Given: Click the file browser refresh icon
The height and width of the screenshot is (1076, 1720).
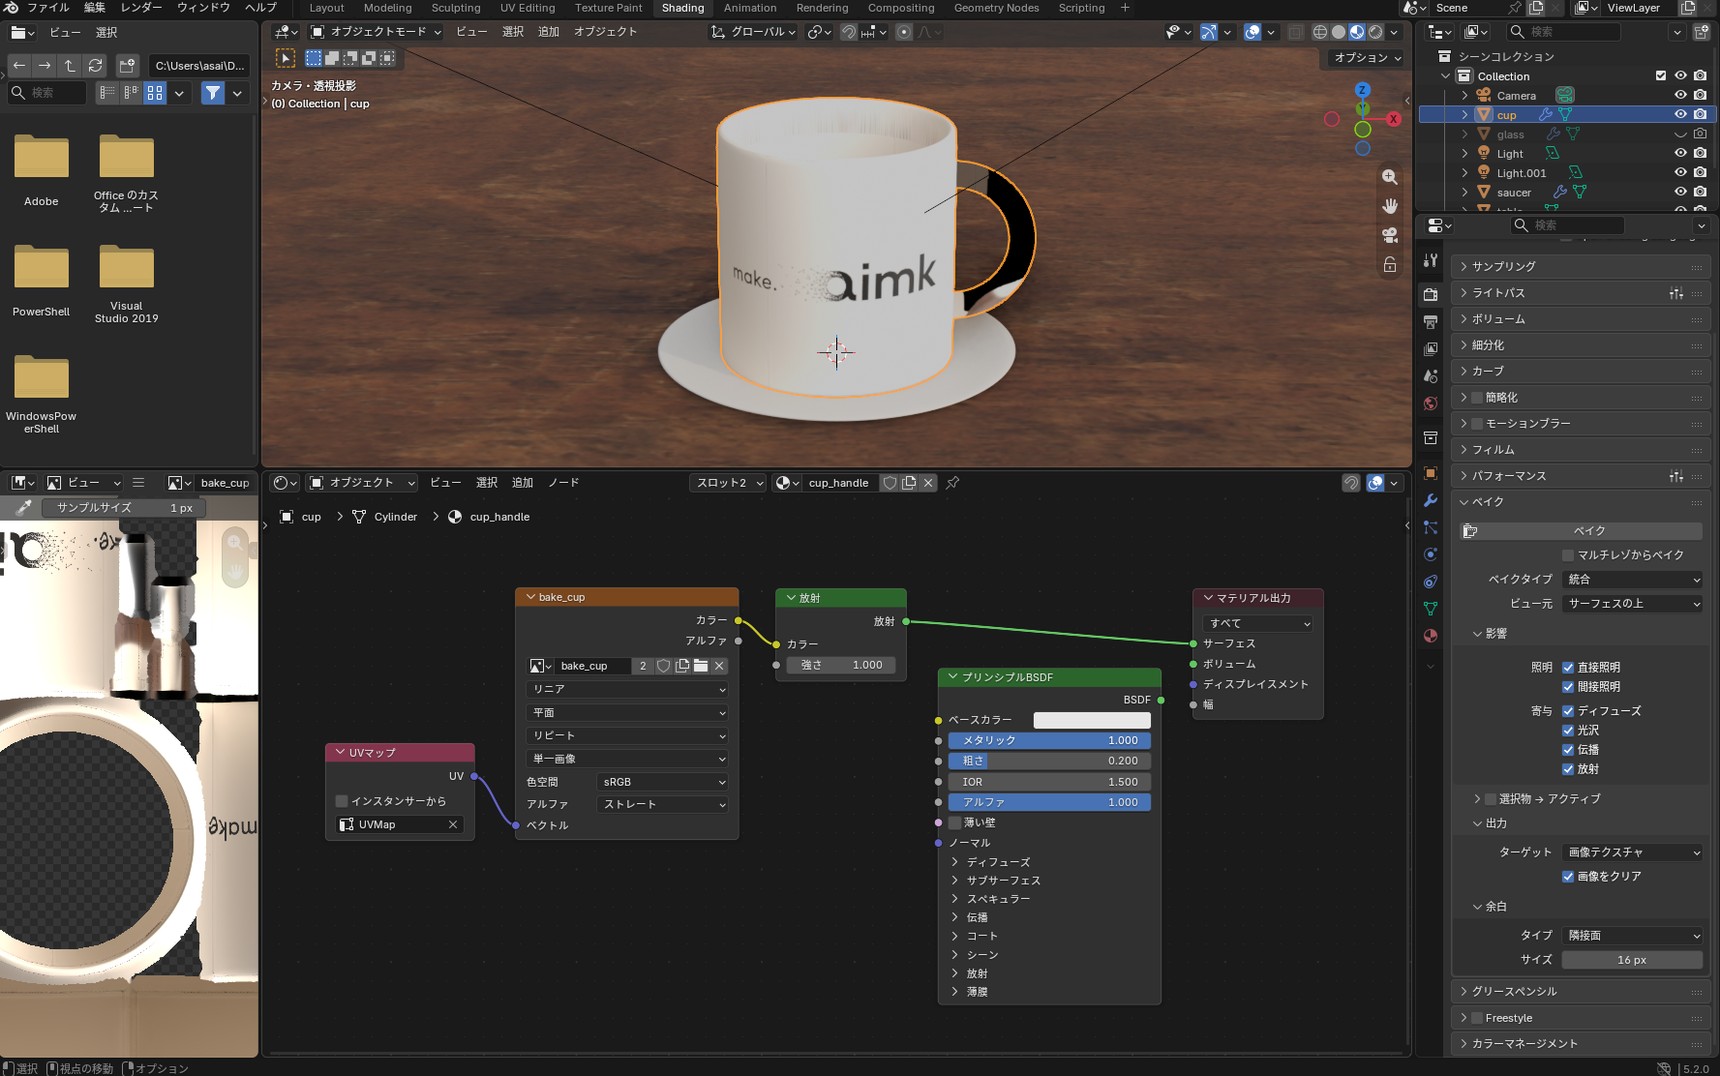Looking at the screenshot, I should [x=96, y=66].
